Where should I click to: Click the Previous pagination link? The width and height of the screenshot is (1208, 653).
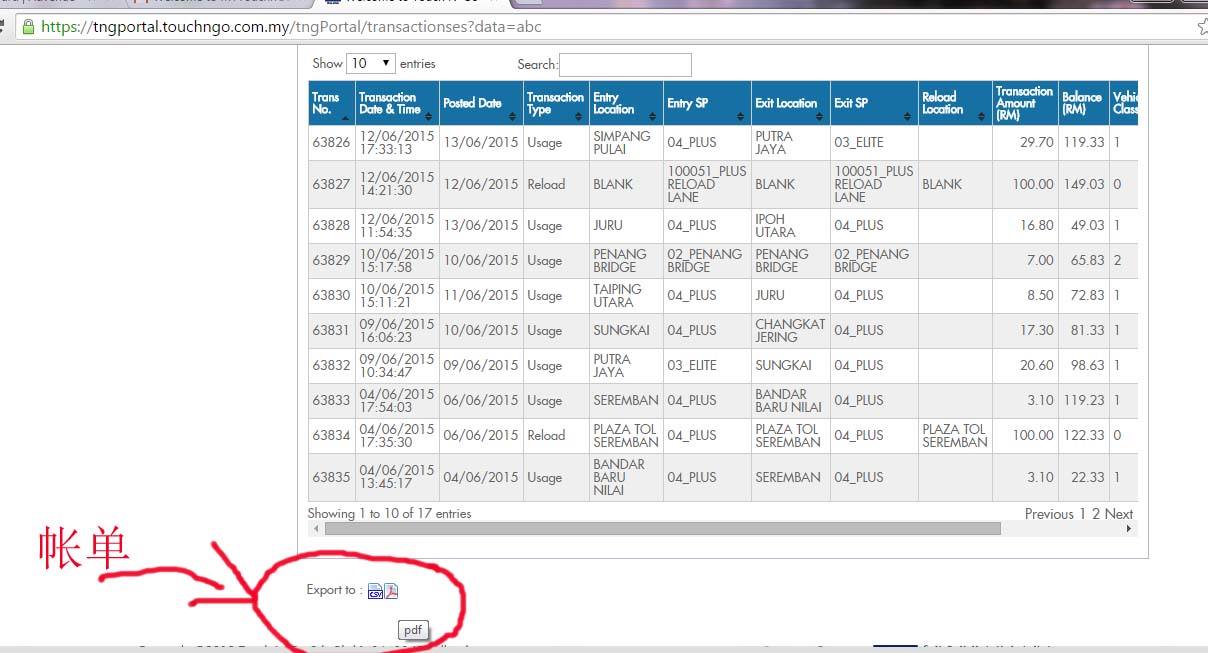pyautogui.click(x=1049, y=513)
